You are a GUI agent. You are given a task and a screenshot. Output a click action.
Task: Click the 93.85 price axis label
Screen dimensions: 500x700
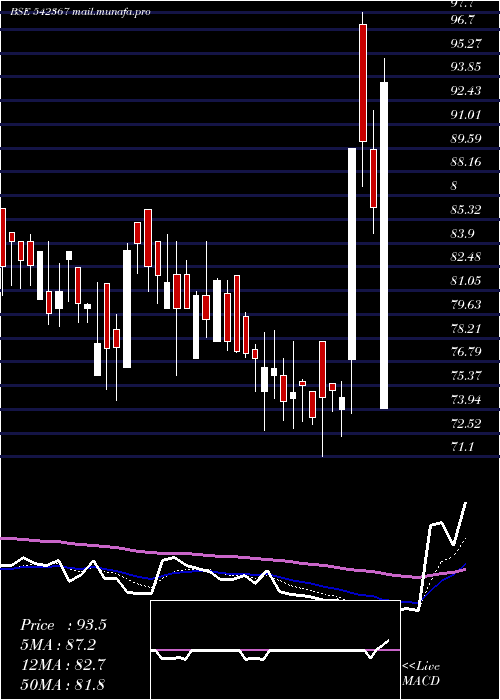[466, 67]
